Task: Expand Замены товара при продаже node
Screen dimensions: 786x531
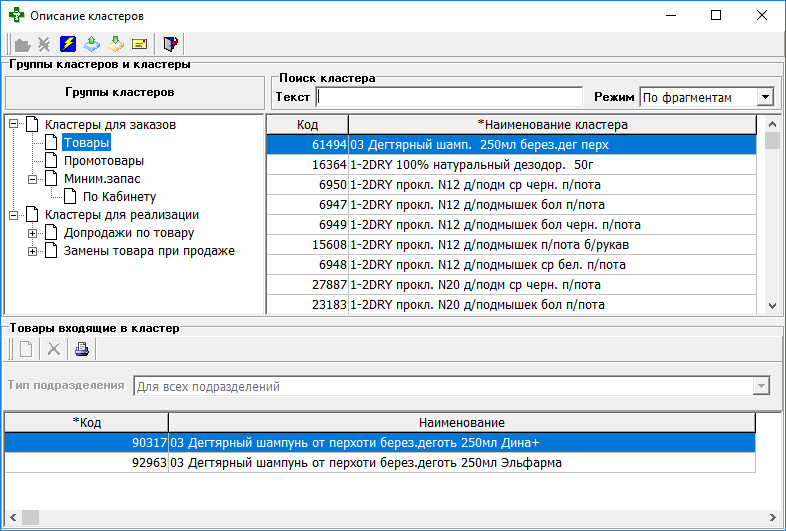Action: click(32, 251)
